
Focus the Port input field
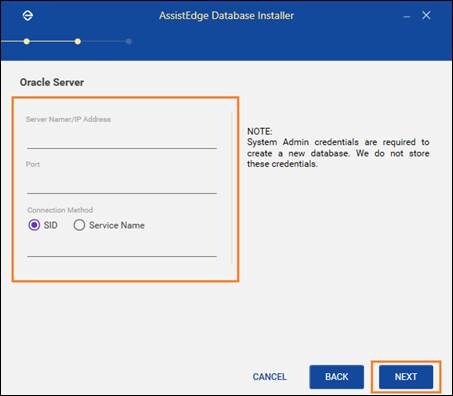click(122, 184)
